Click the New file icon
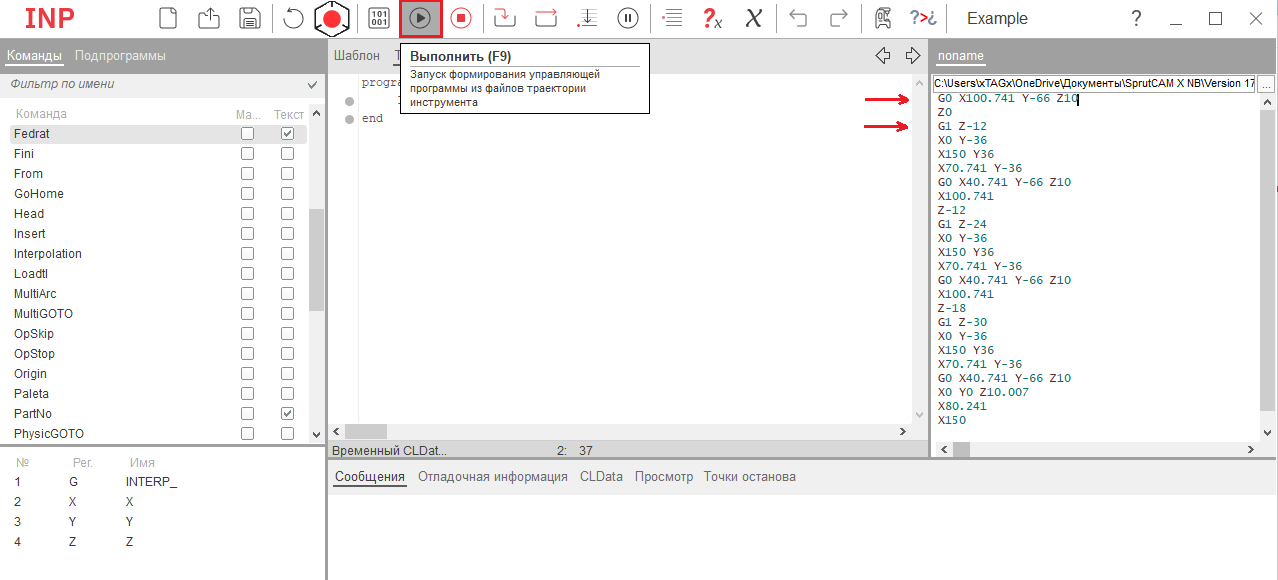 (169, 18)
